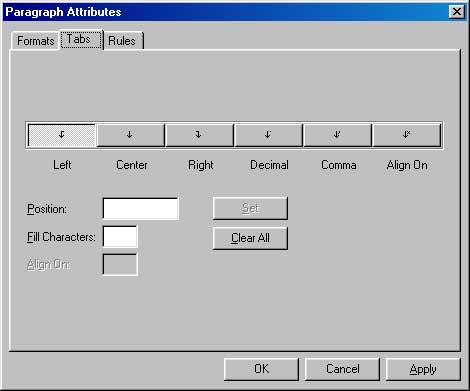The image size is (470, 391).
Task: Focus the Fill Characters input box
Action: (120, 237)
